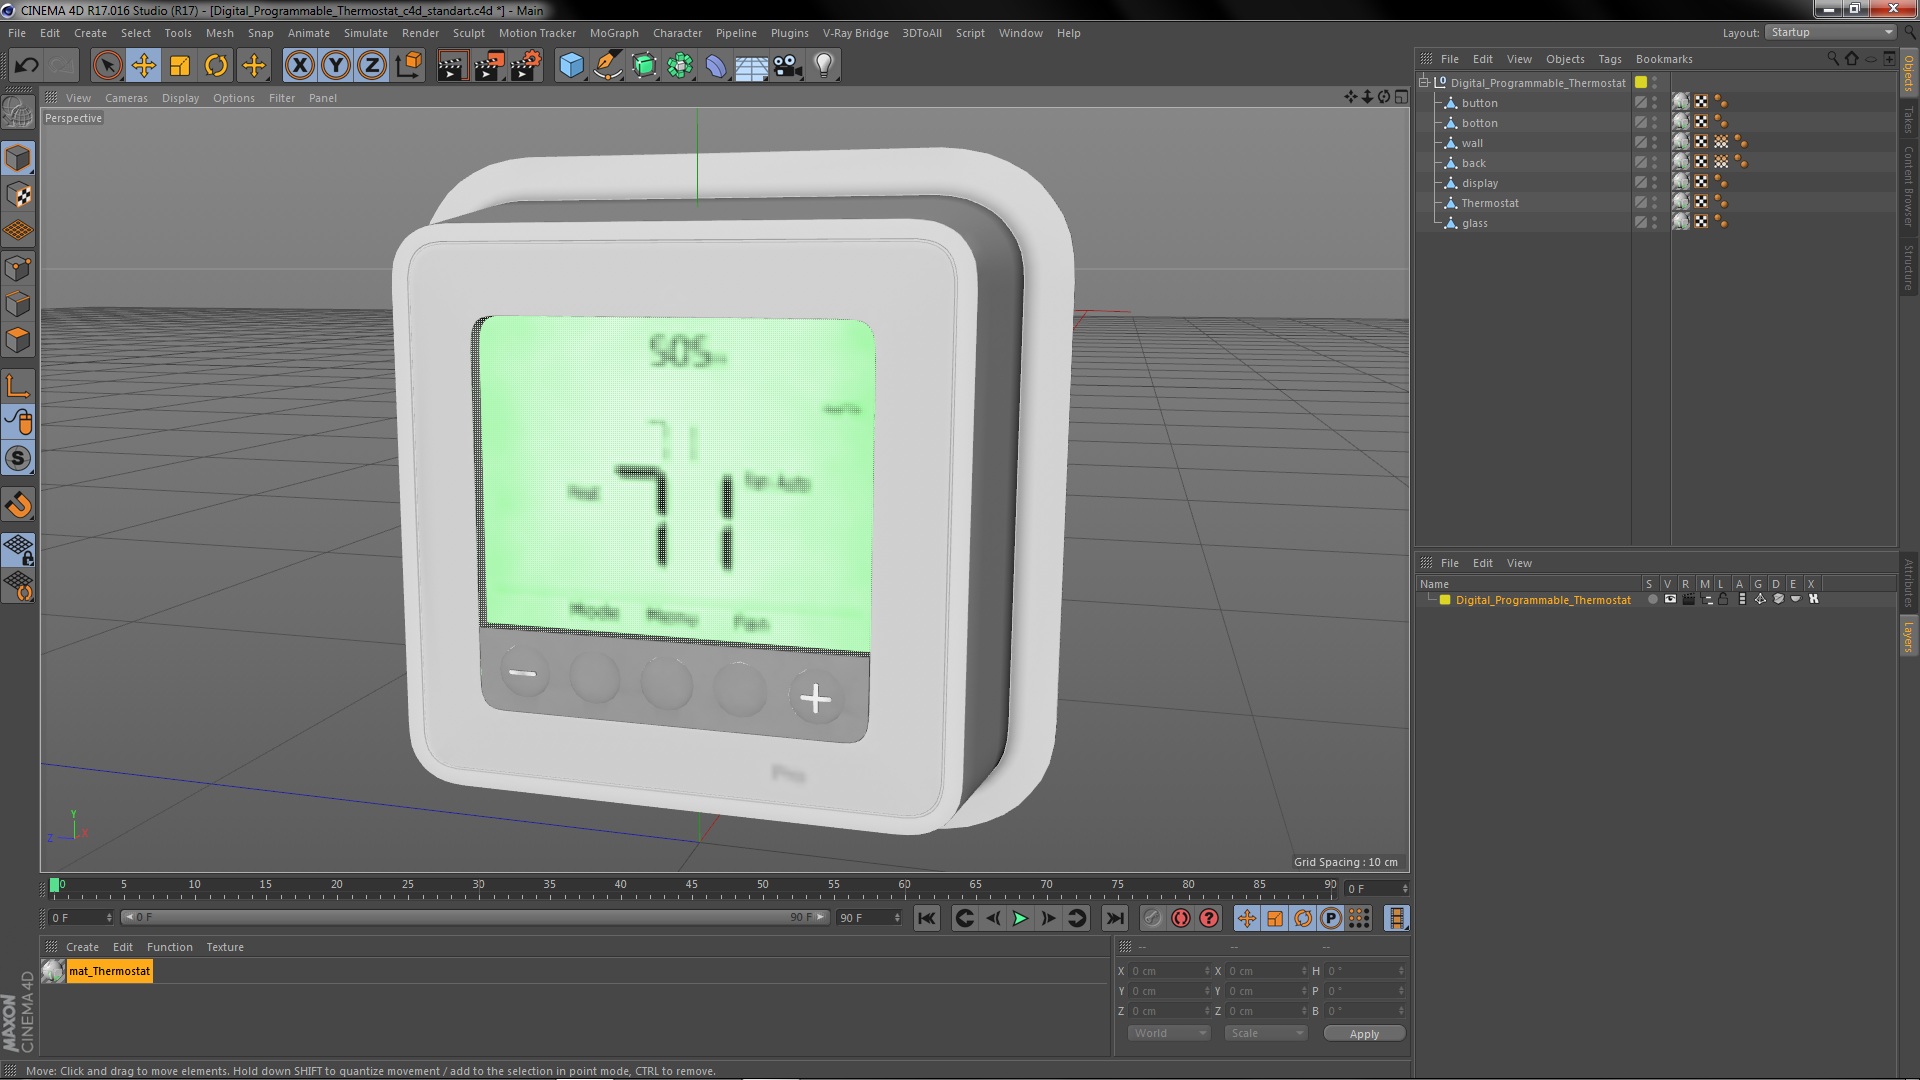Play the animation forwards
This screenshot has height=1080, width=1920.
tap(1020, 918)
